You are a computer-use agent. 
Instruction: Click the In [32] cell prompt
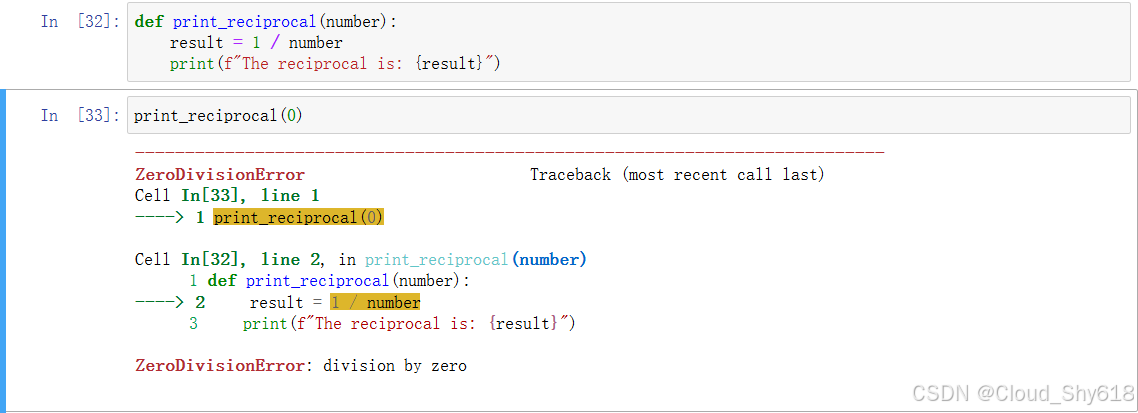pyautogui.click(x=80, y=21)
